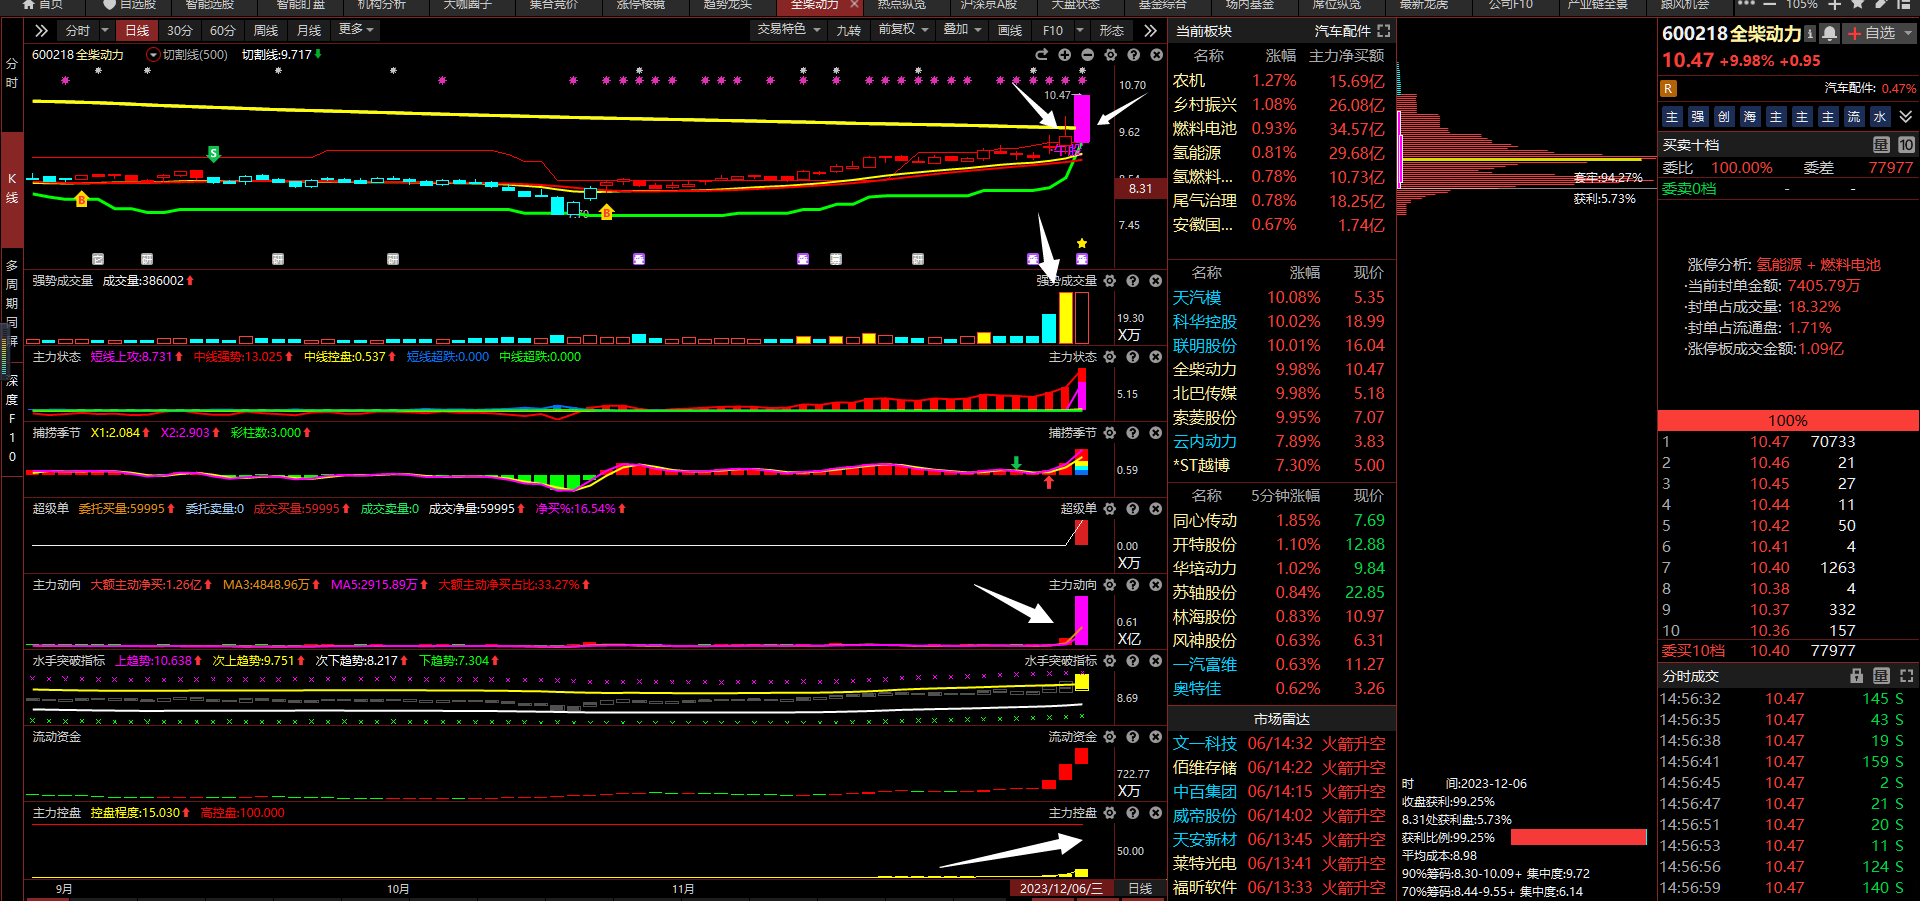This screenshot has height=901, width=1920.
Task: Switch chart to 日线 period
Action: click(137, 30)
